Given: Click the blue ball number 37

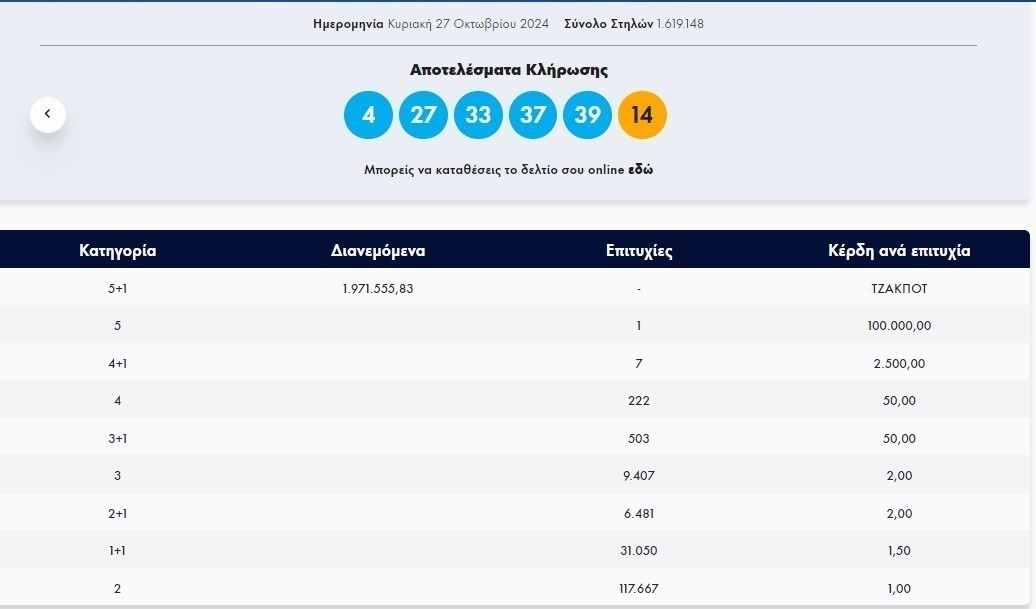Looking at the screenshot, I should [533, 115].
